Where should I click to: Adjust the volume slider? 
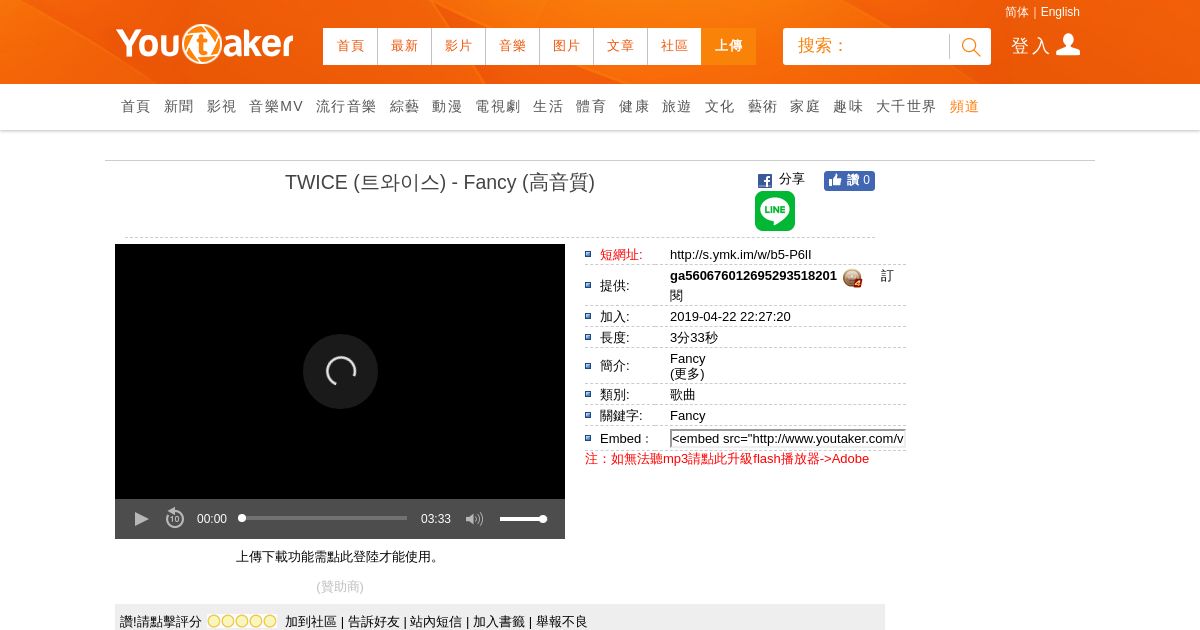point(523,519)
